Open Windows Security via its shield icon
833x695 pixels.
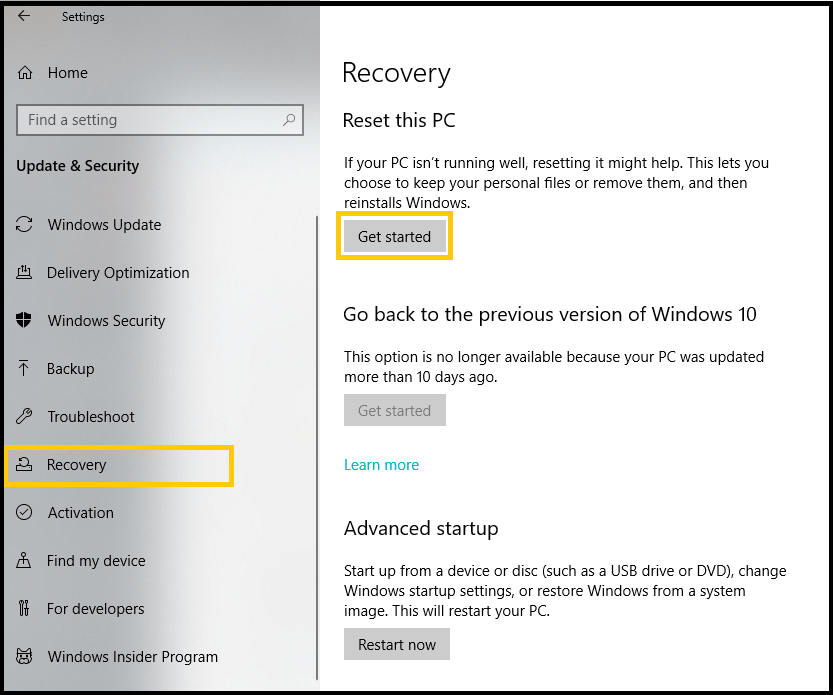click(x=28, y=321)
